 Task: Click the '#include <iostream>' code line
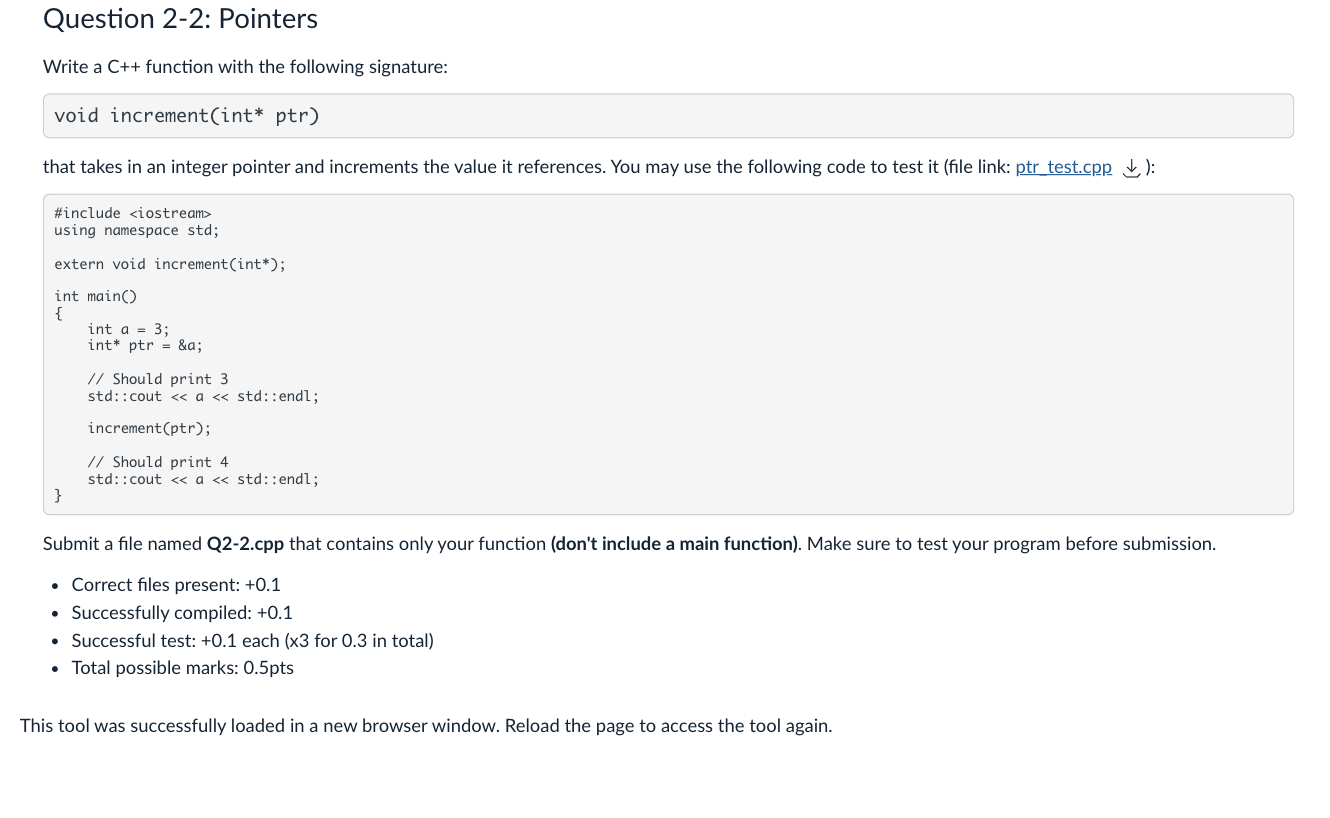(x=133, y=213)
